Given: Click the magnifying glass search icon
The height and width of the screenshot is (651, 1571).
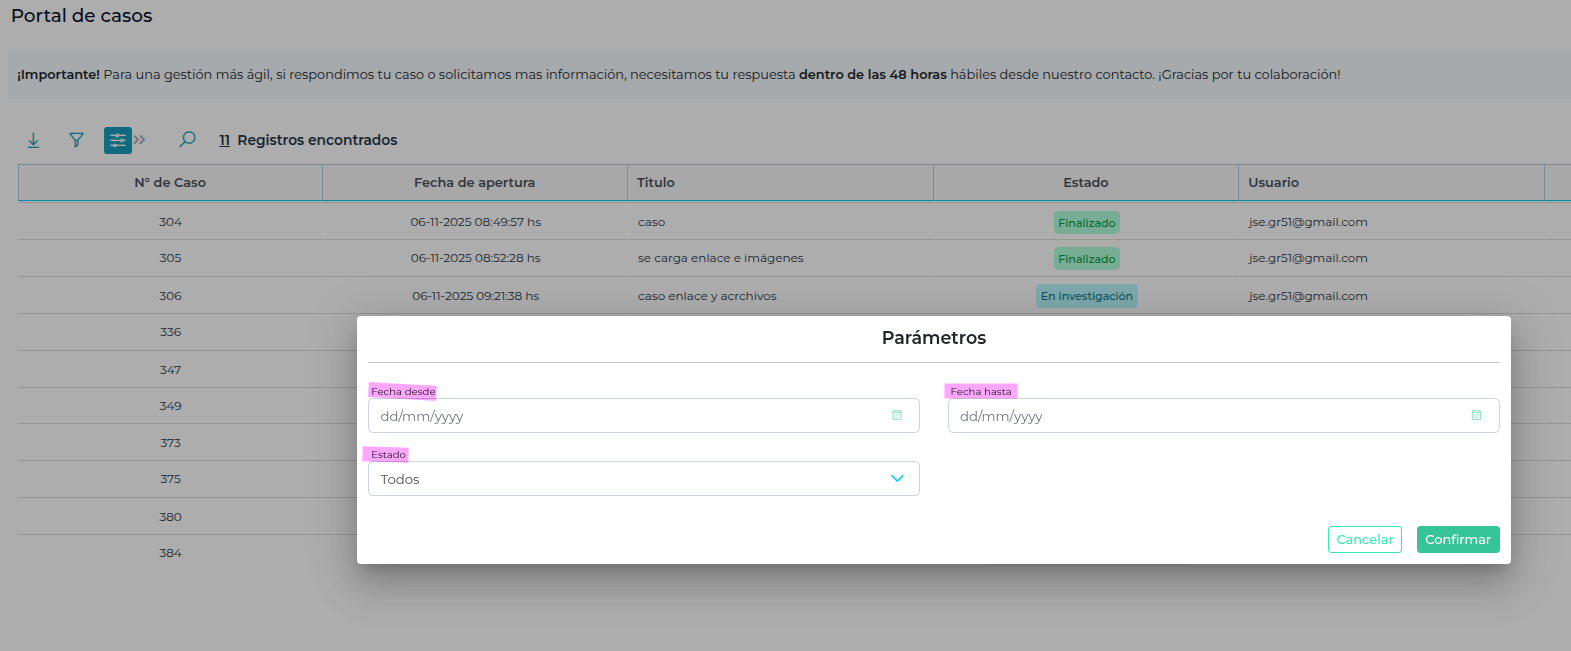Looking at the screenshot, I should pyautogui.click(x=187, y=140).
